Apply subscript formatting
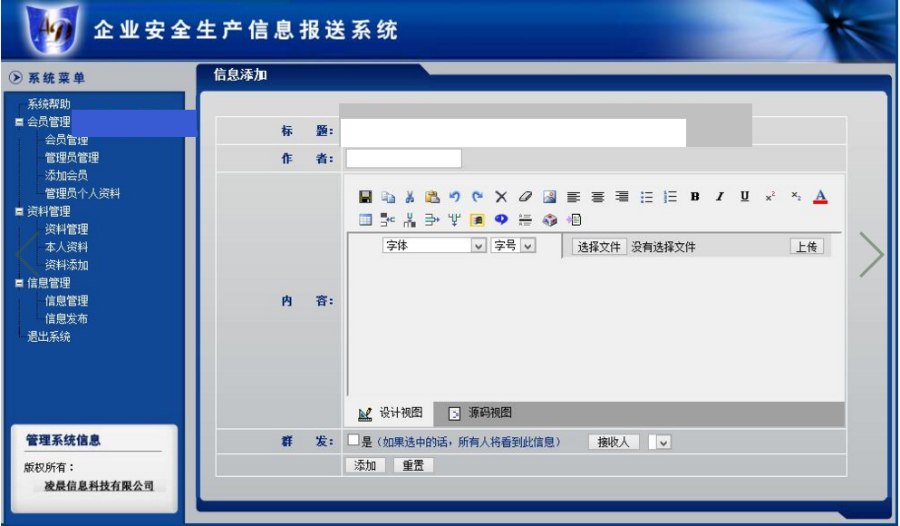The height and width of the screenshot is (526, 900). click(796, 196)
